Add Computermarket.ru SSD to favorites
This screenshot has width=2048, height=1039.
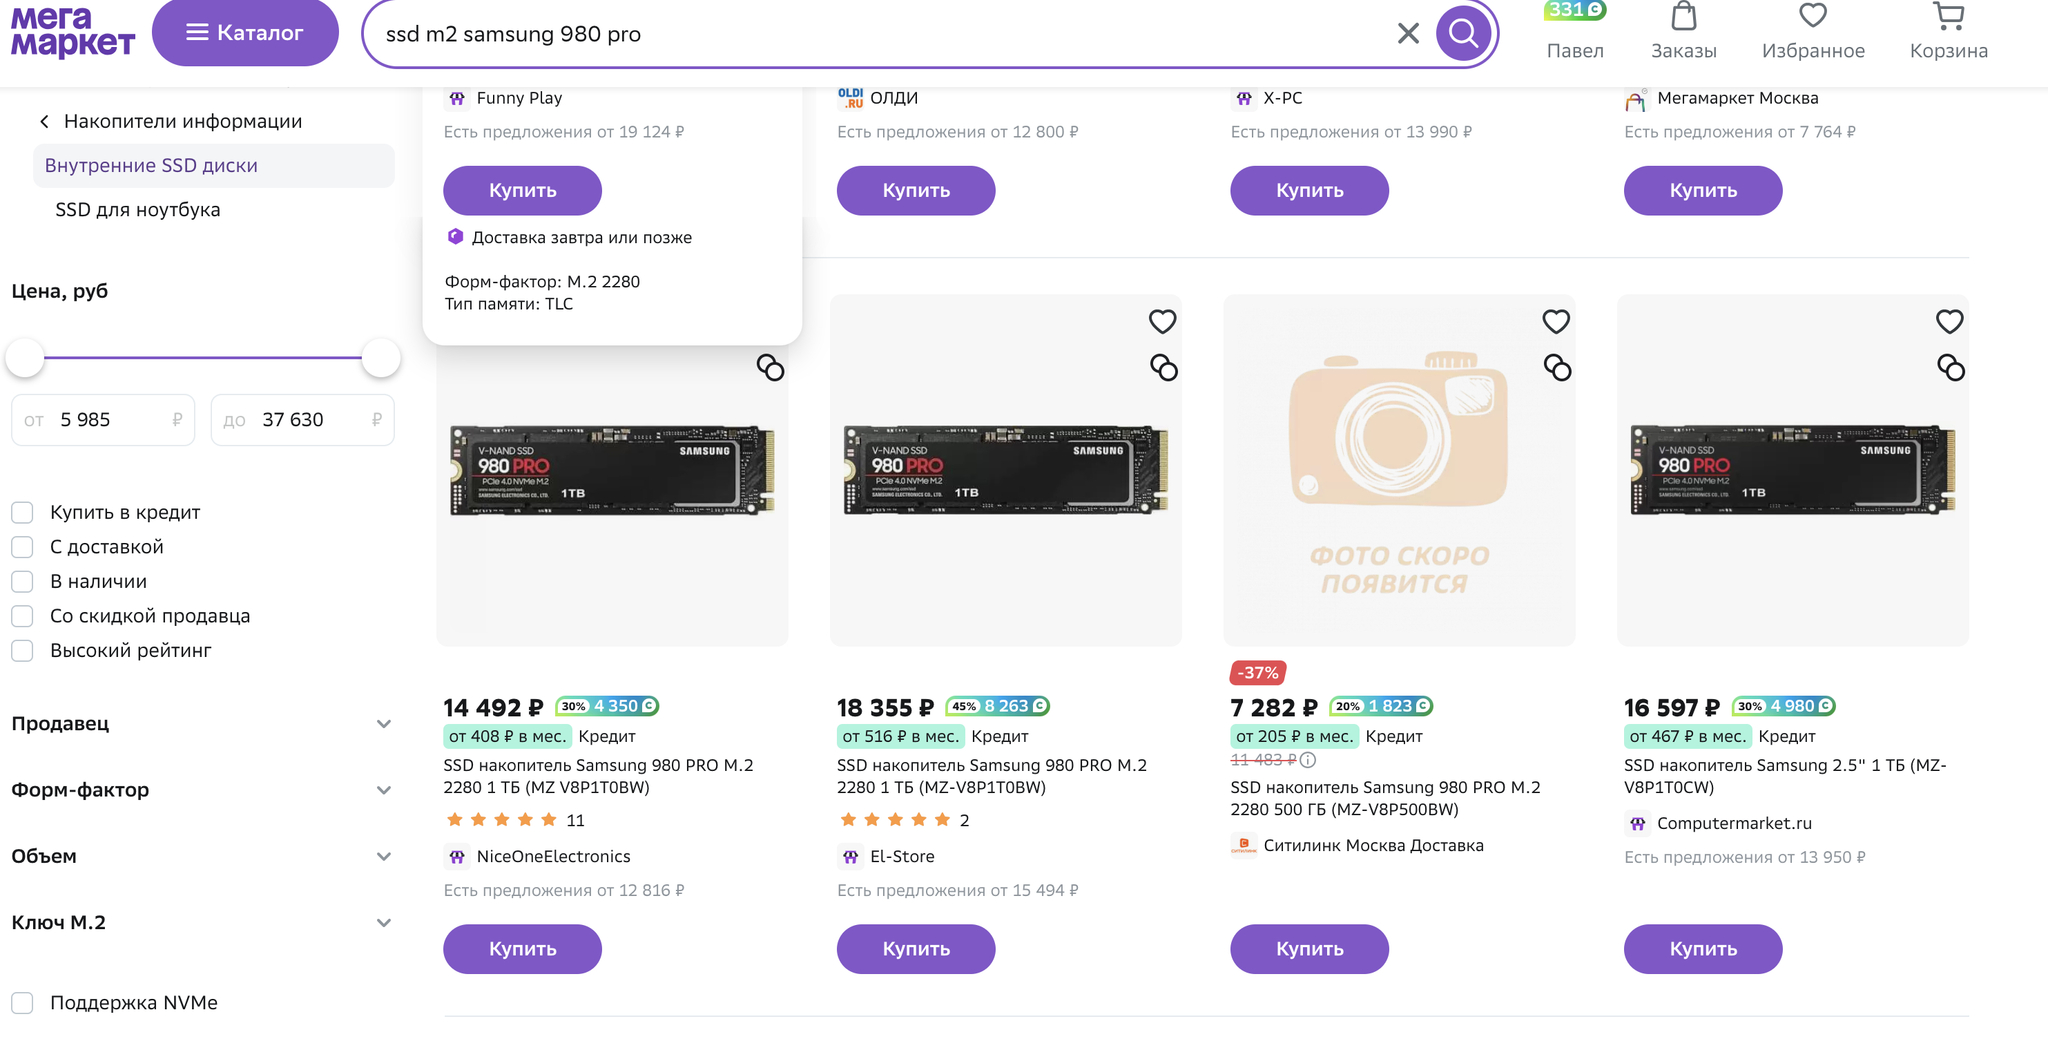click(x=1949, y=322)
